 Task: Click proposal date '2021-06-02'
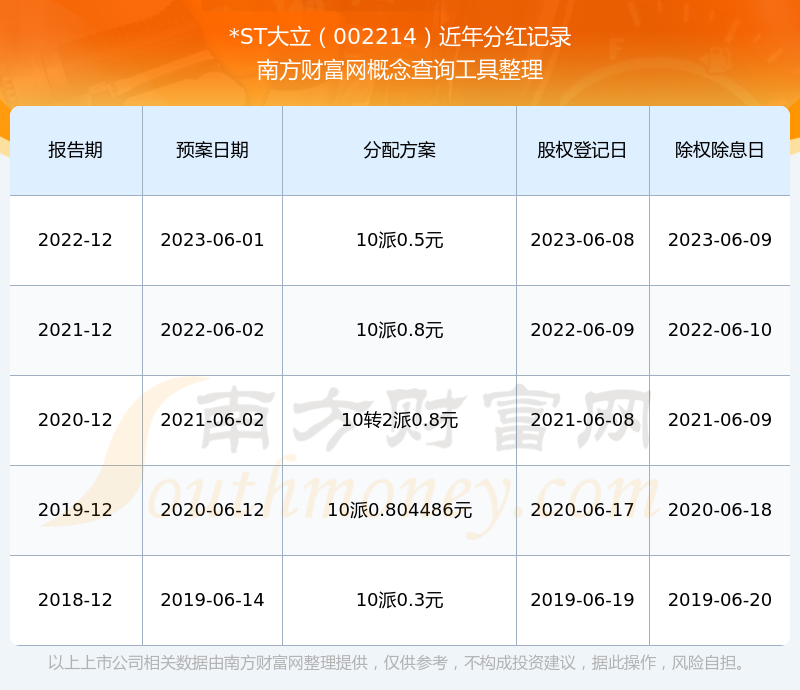(212, 420)
